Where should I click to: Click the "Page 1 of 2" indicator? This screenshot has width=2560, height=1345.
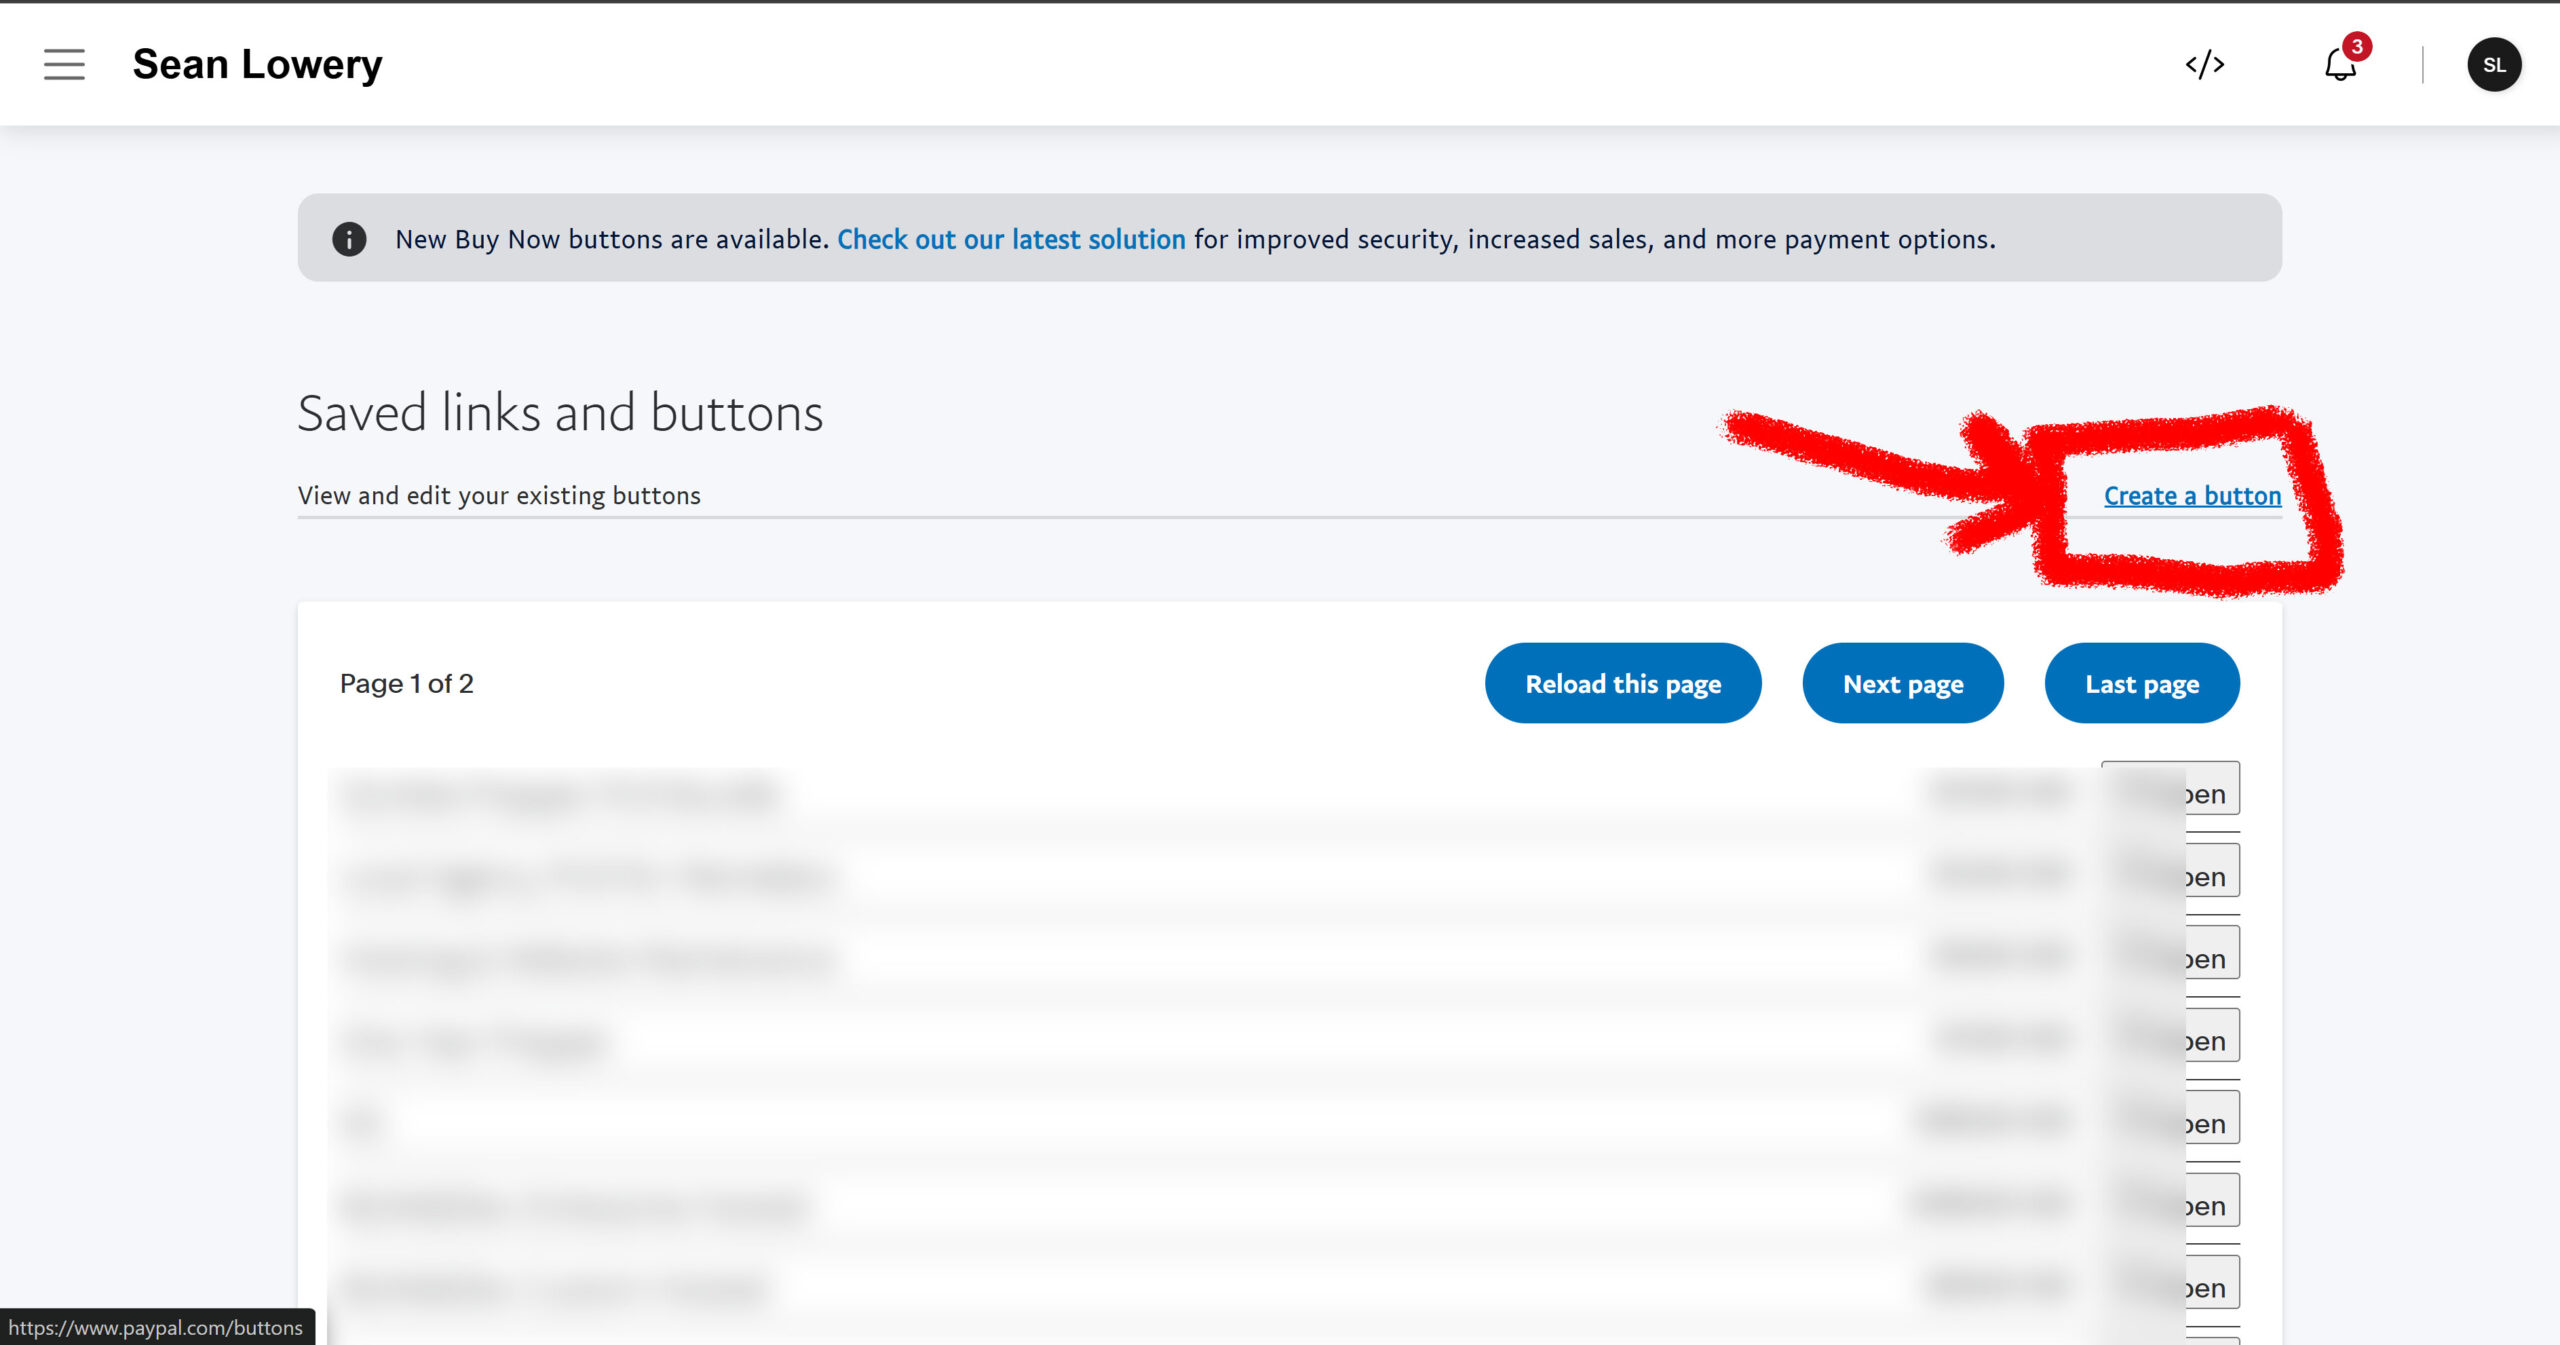[406, 684]
